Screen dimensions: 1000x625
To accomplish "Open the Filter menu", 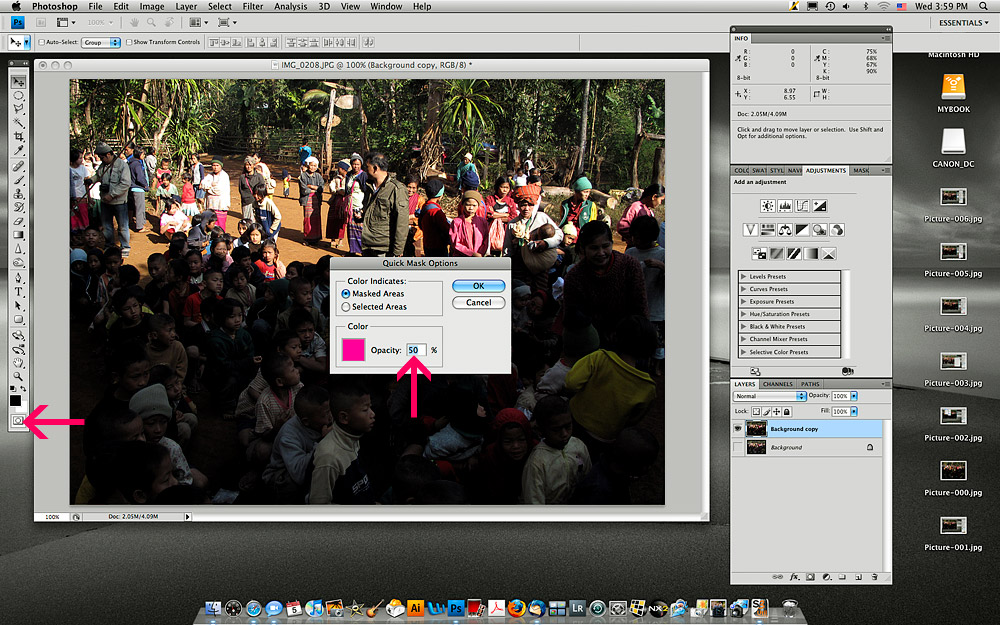I will [x=253, y=6].
